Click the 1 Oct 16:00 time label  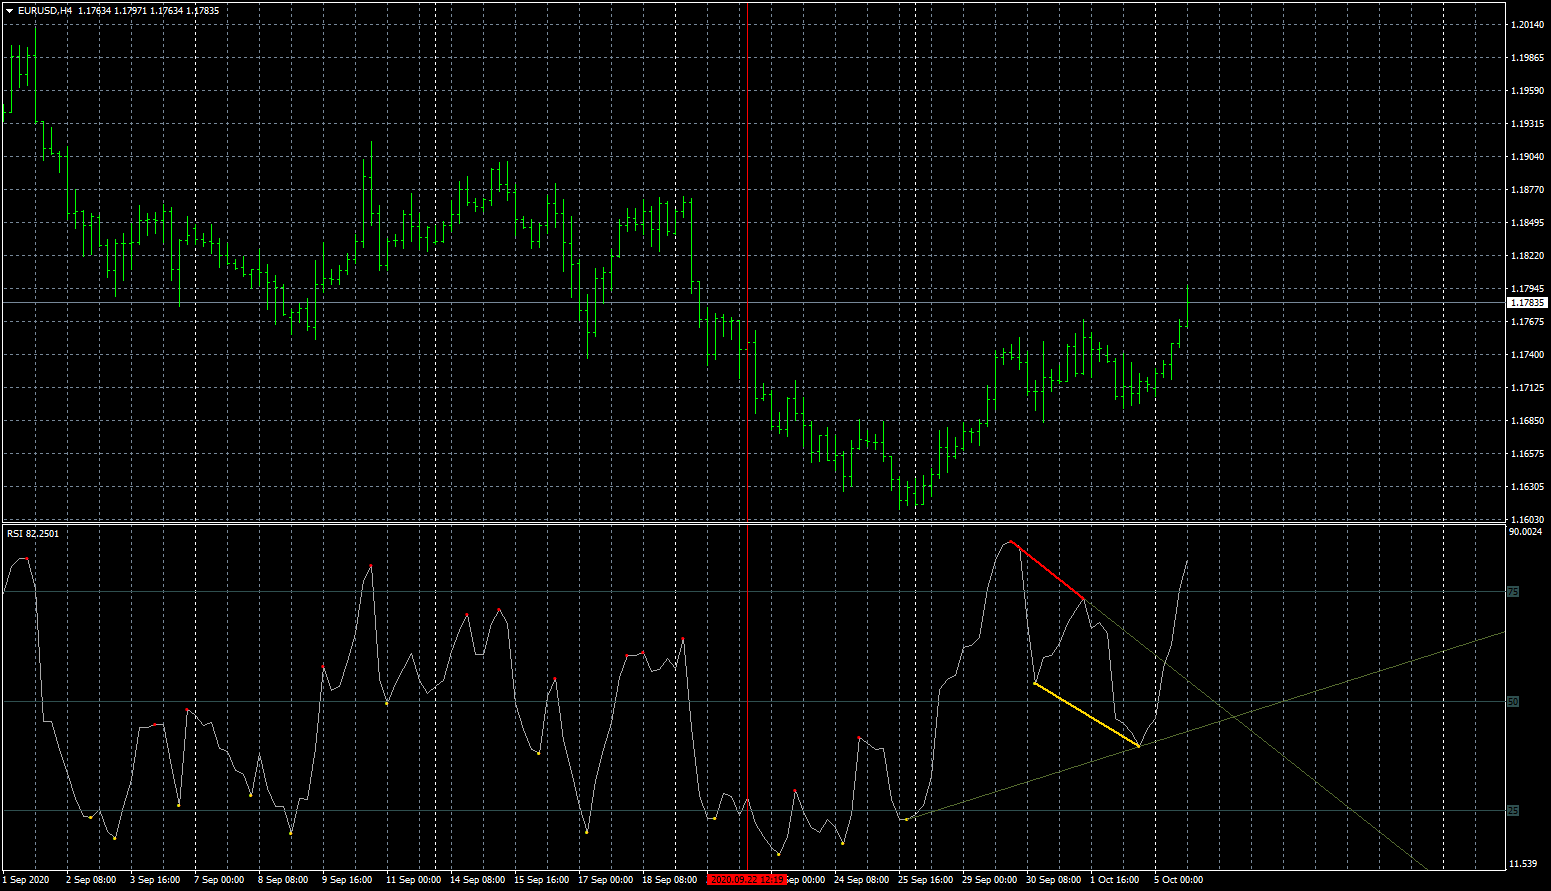(1115, 880)
